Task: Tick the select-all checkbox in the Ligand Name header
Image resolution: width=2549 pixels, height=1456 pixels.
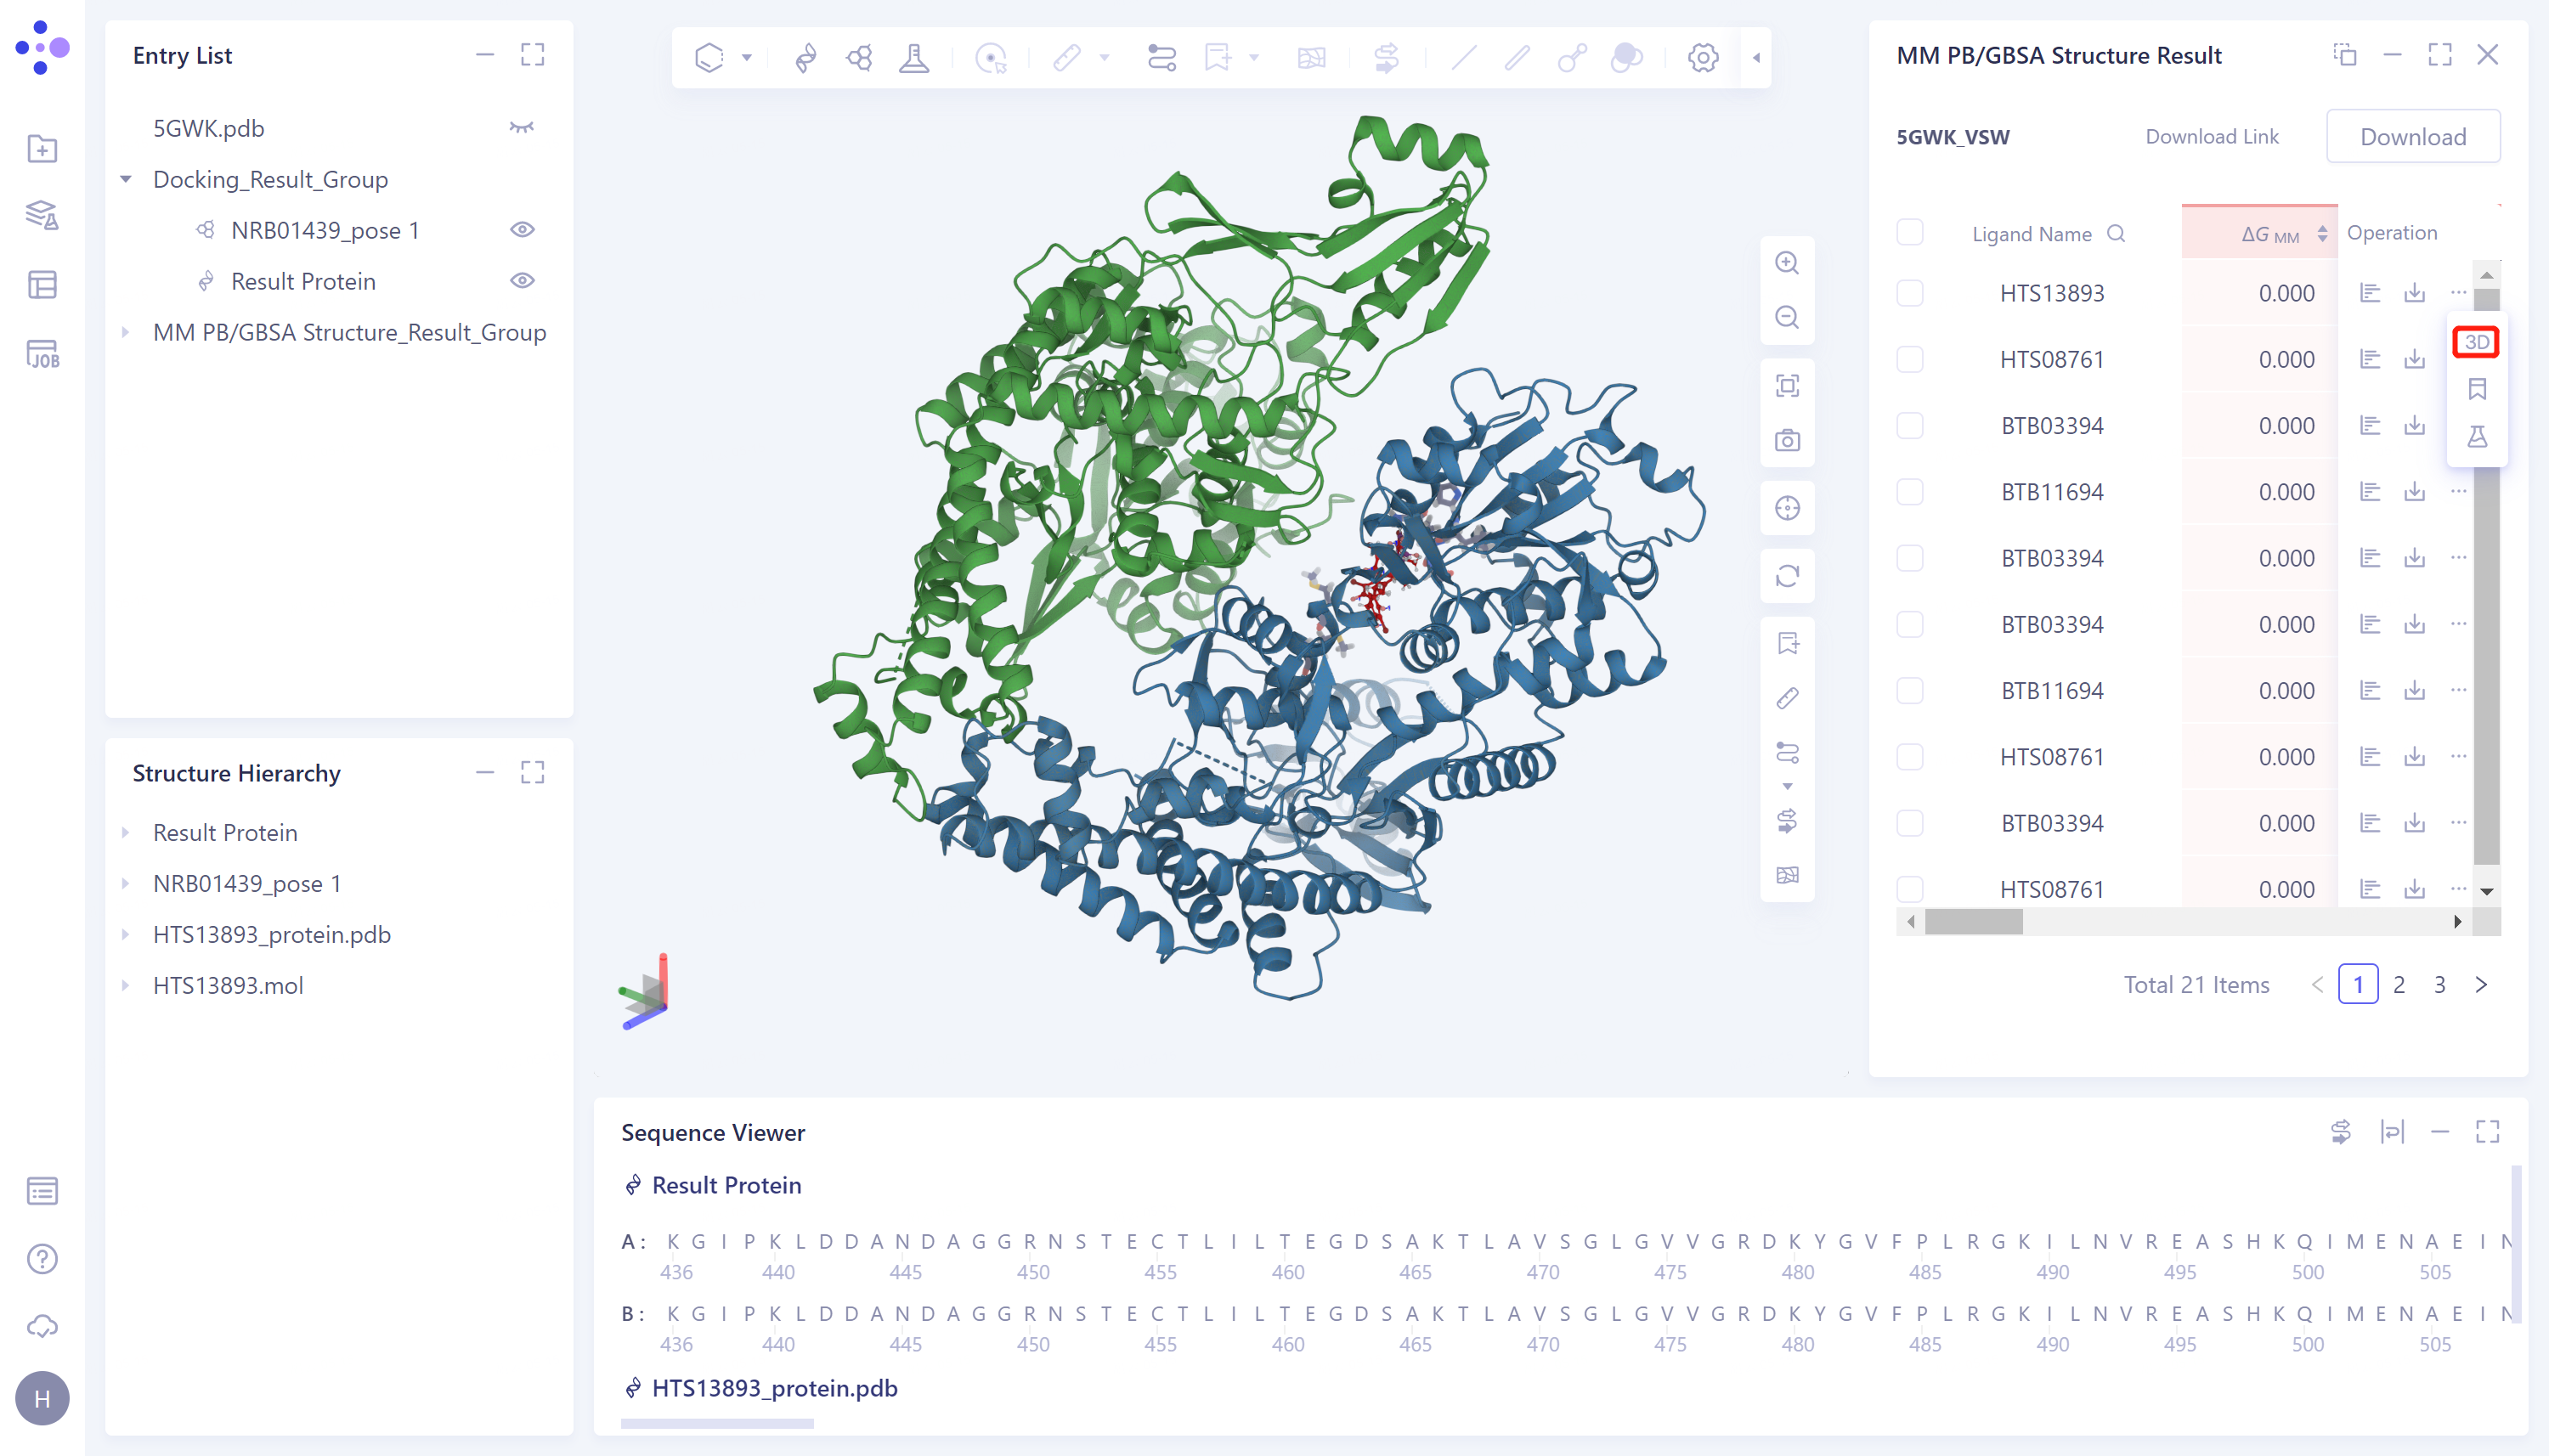Action: pyautogui.click(x=1909, y=233)
